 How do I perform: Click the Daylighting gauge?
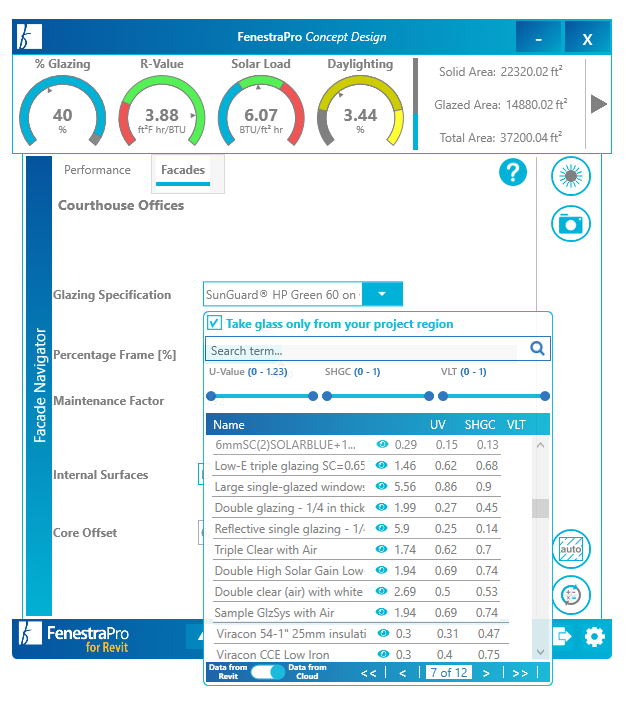tap(360, 111)
